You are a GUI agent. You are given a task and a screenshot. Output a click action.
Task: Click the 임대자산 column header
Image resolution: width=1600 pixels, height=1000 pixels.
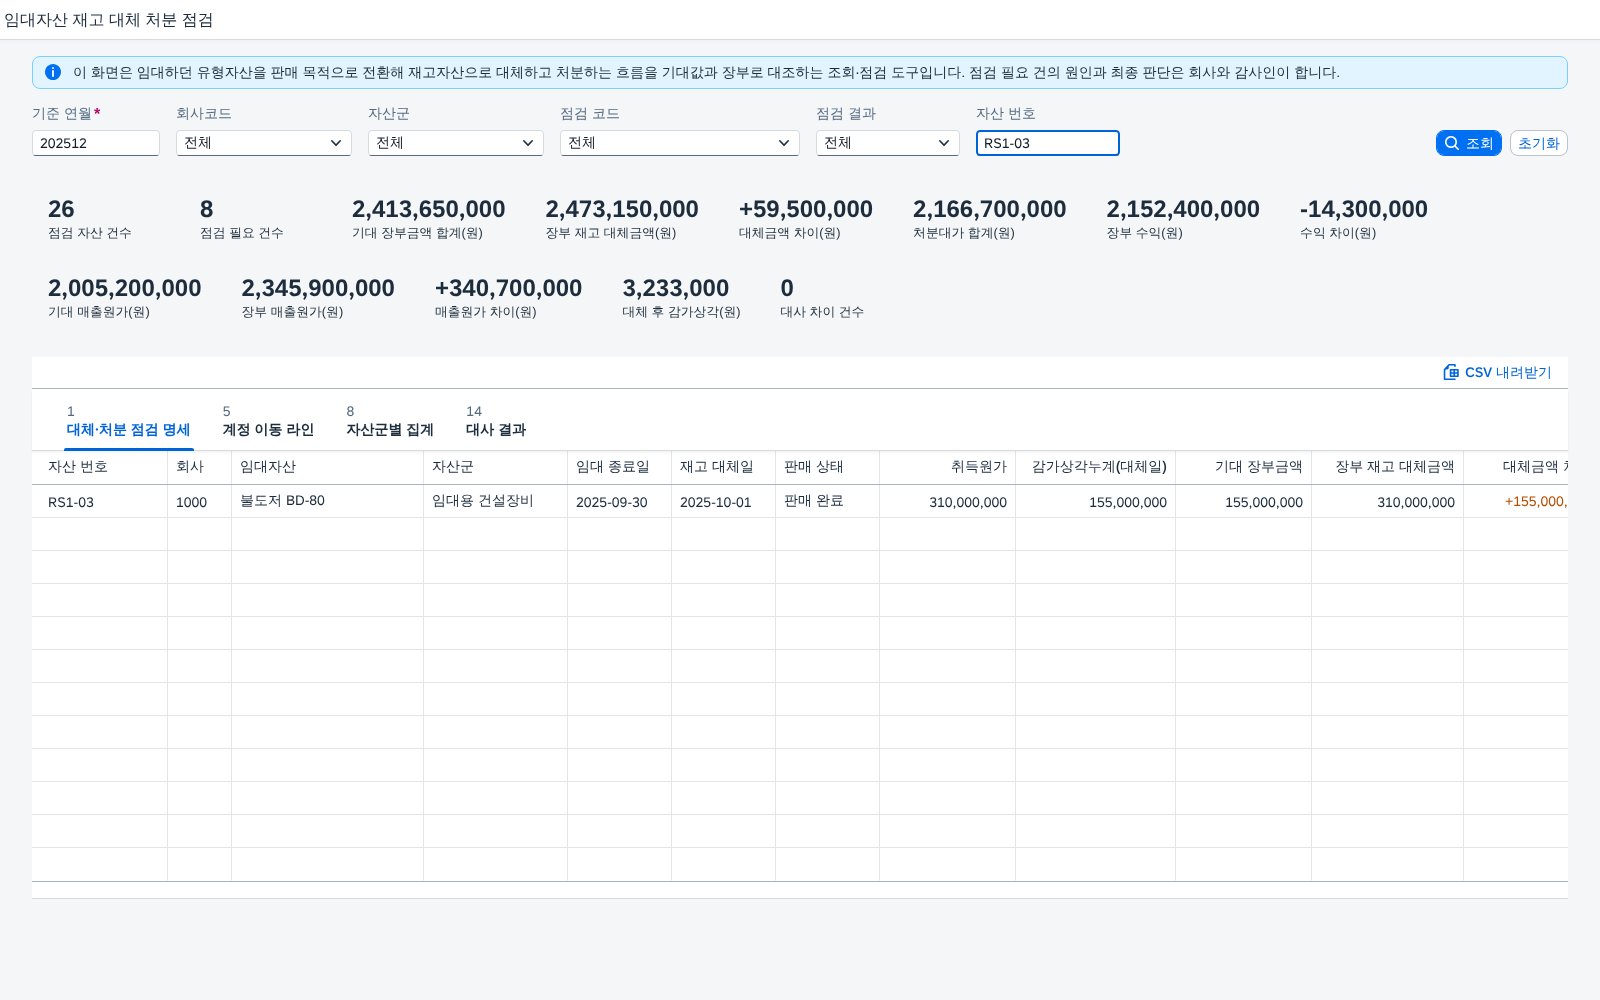pos(328,467)
